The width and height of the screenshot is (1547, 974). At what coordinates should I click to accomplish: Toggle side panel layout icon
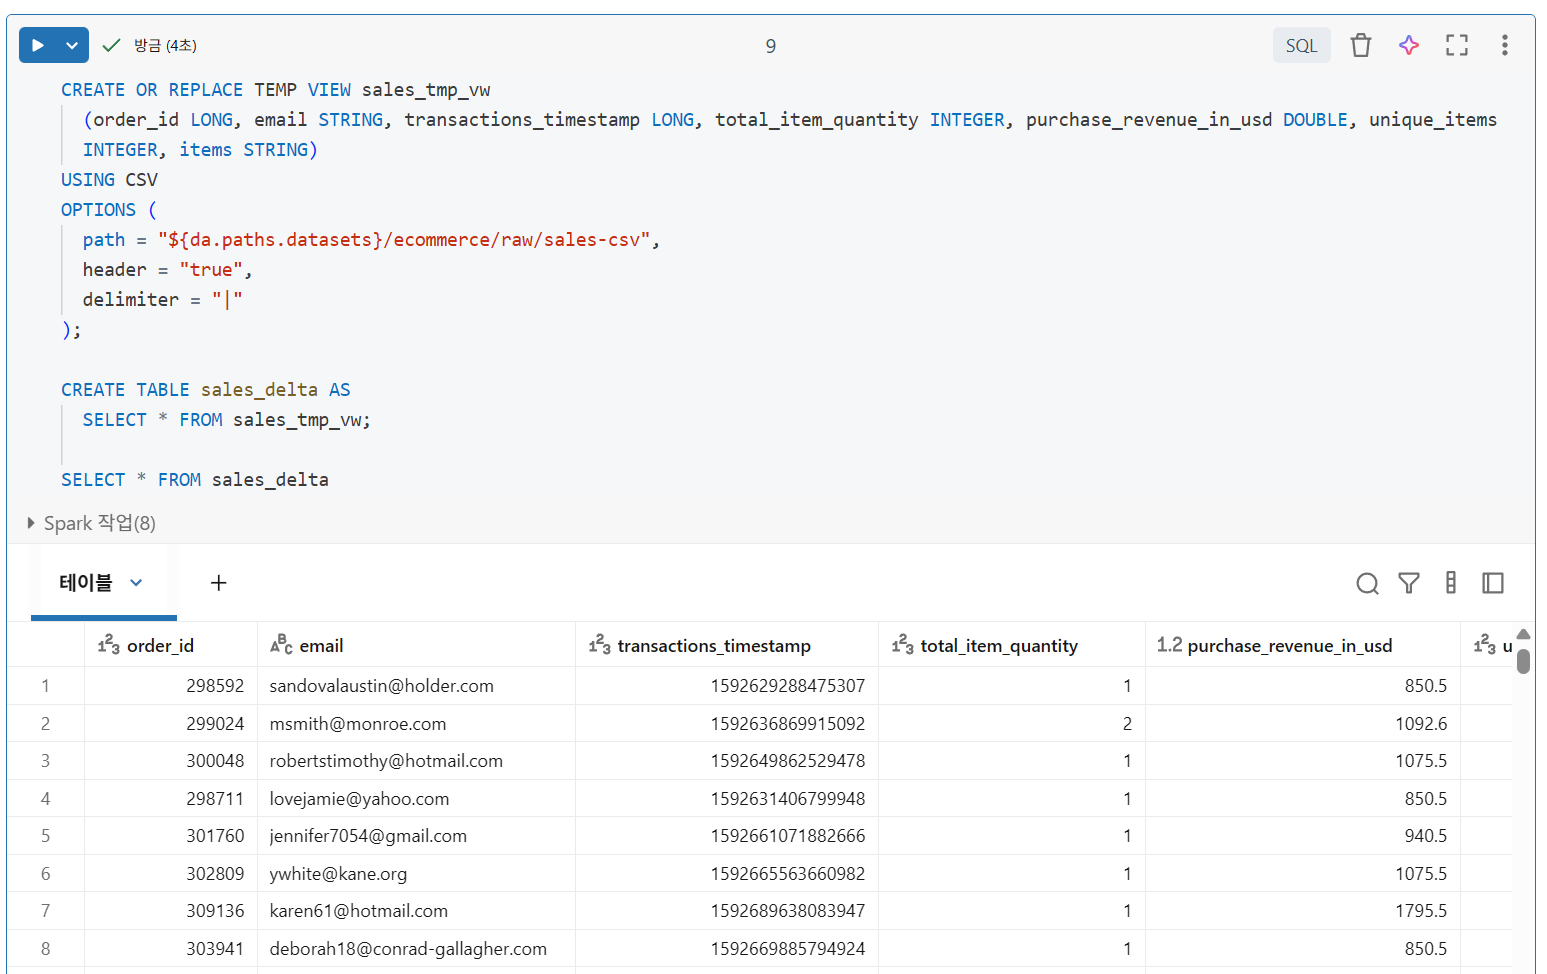pyautogui.click(x=1492, y=583)
